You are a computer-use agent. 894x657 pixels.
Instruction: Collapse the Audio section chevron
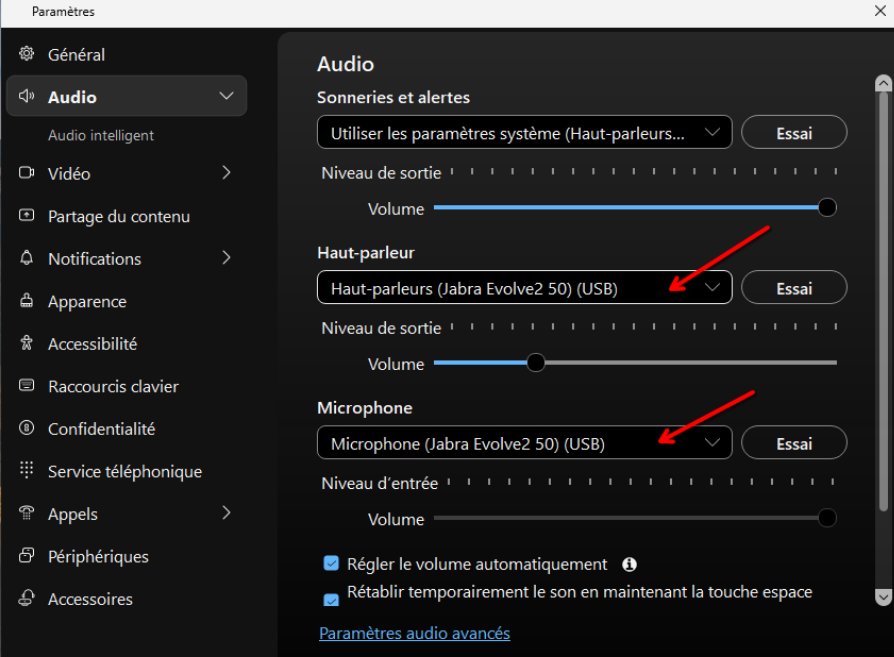tap(226, 96)
